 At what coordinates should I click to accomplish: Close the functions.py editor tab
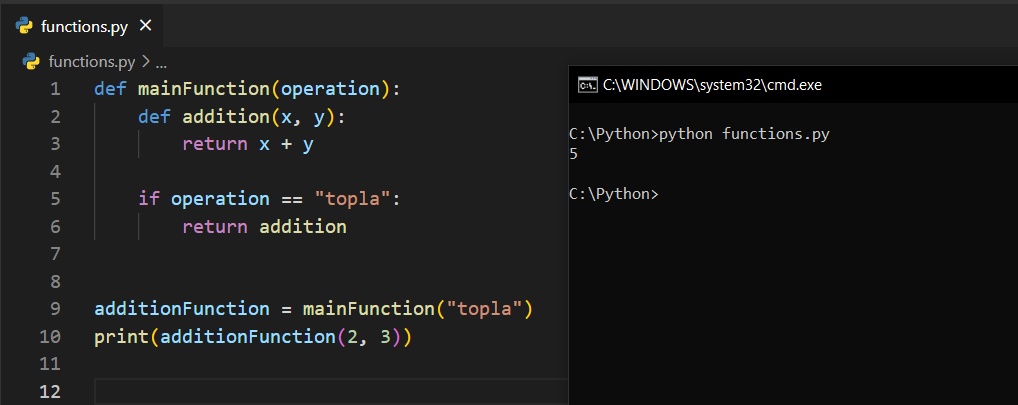tap(145, 26)
